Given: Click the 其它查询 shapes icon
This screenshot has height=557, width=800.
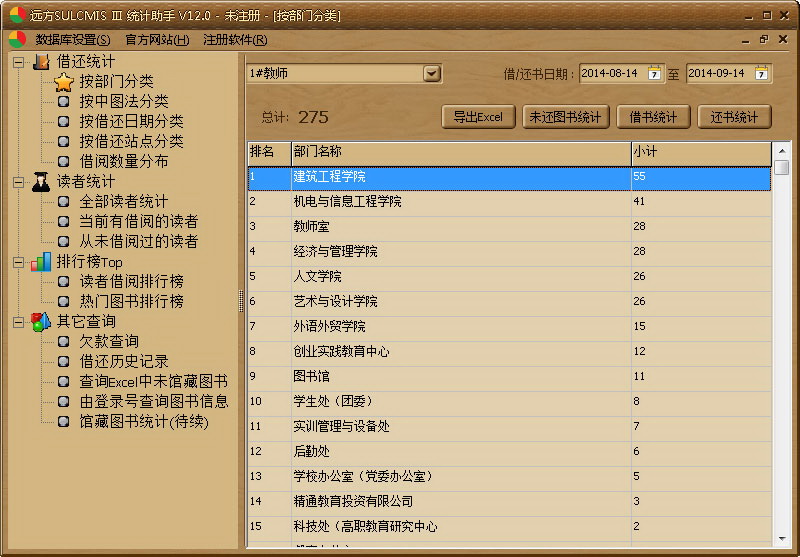Looking at the screenshot, I should [41, 322].
